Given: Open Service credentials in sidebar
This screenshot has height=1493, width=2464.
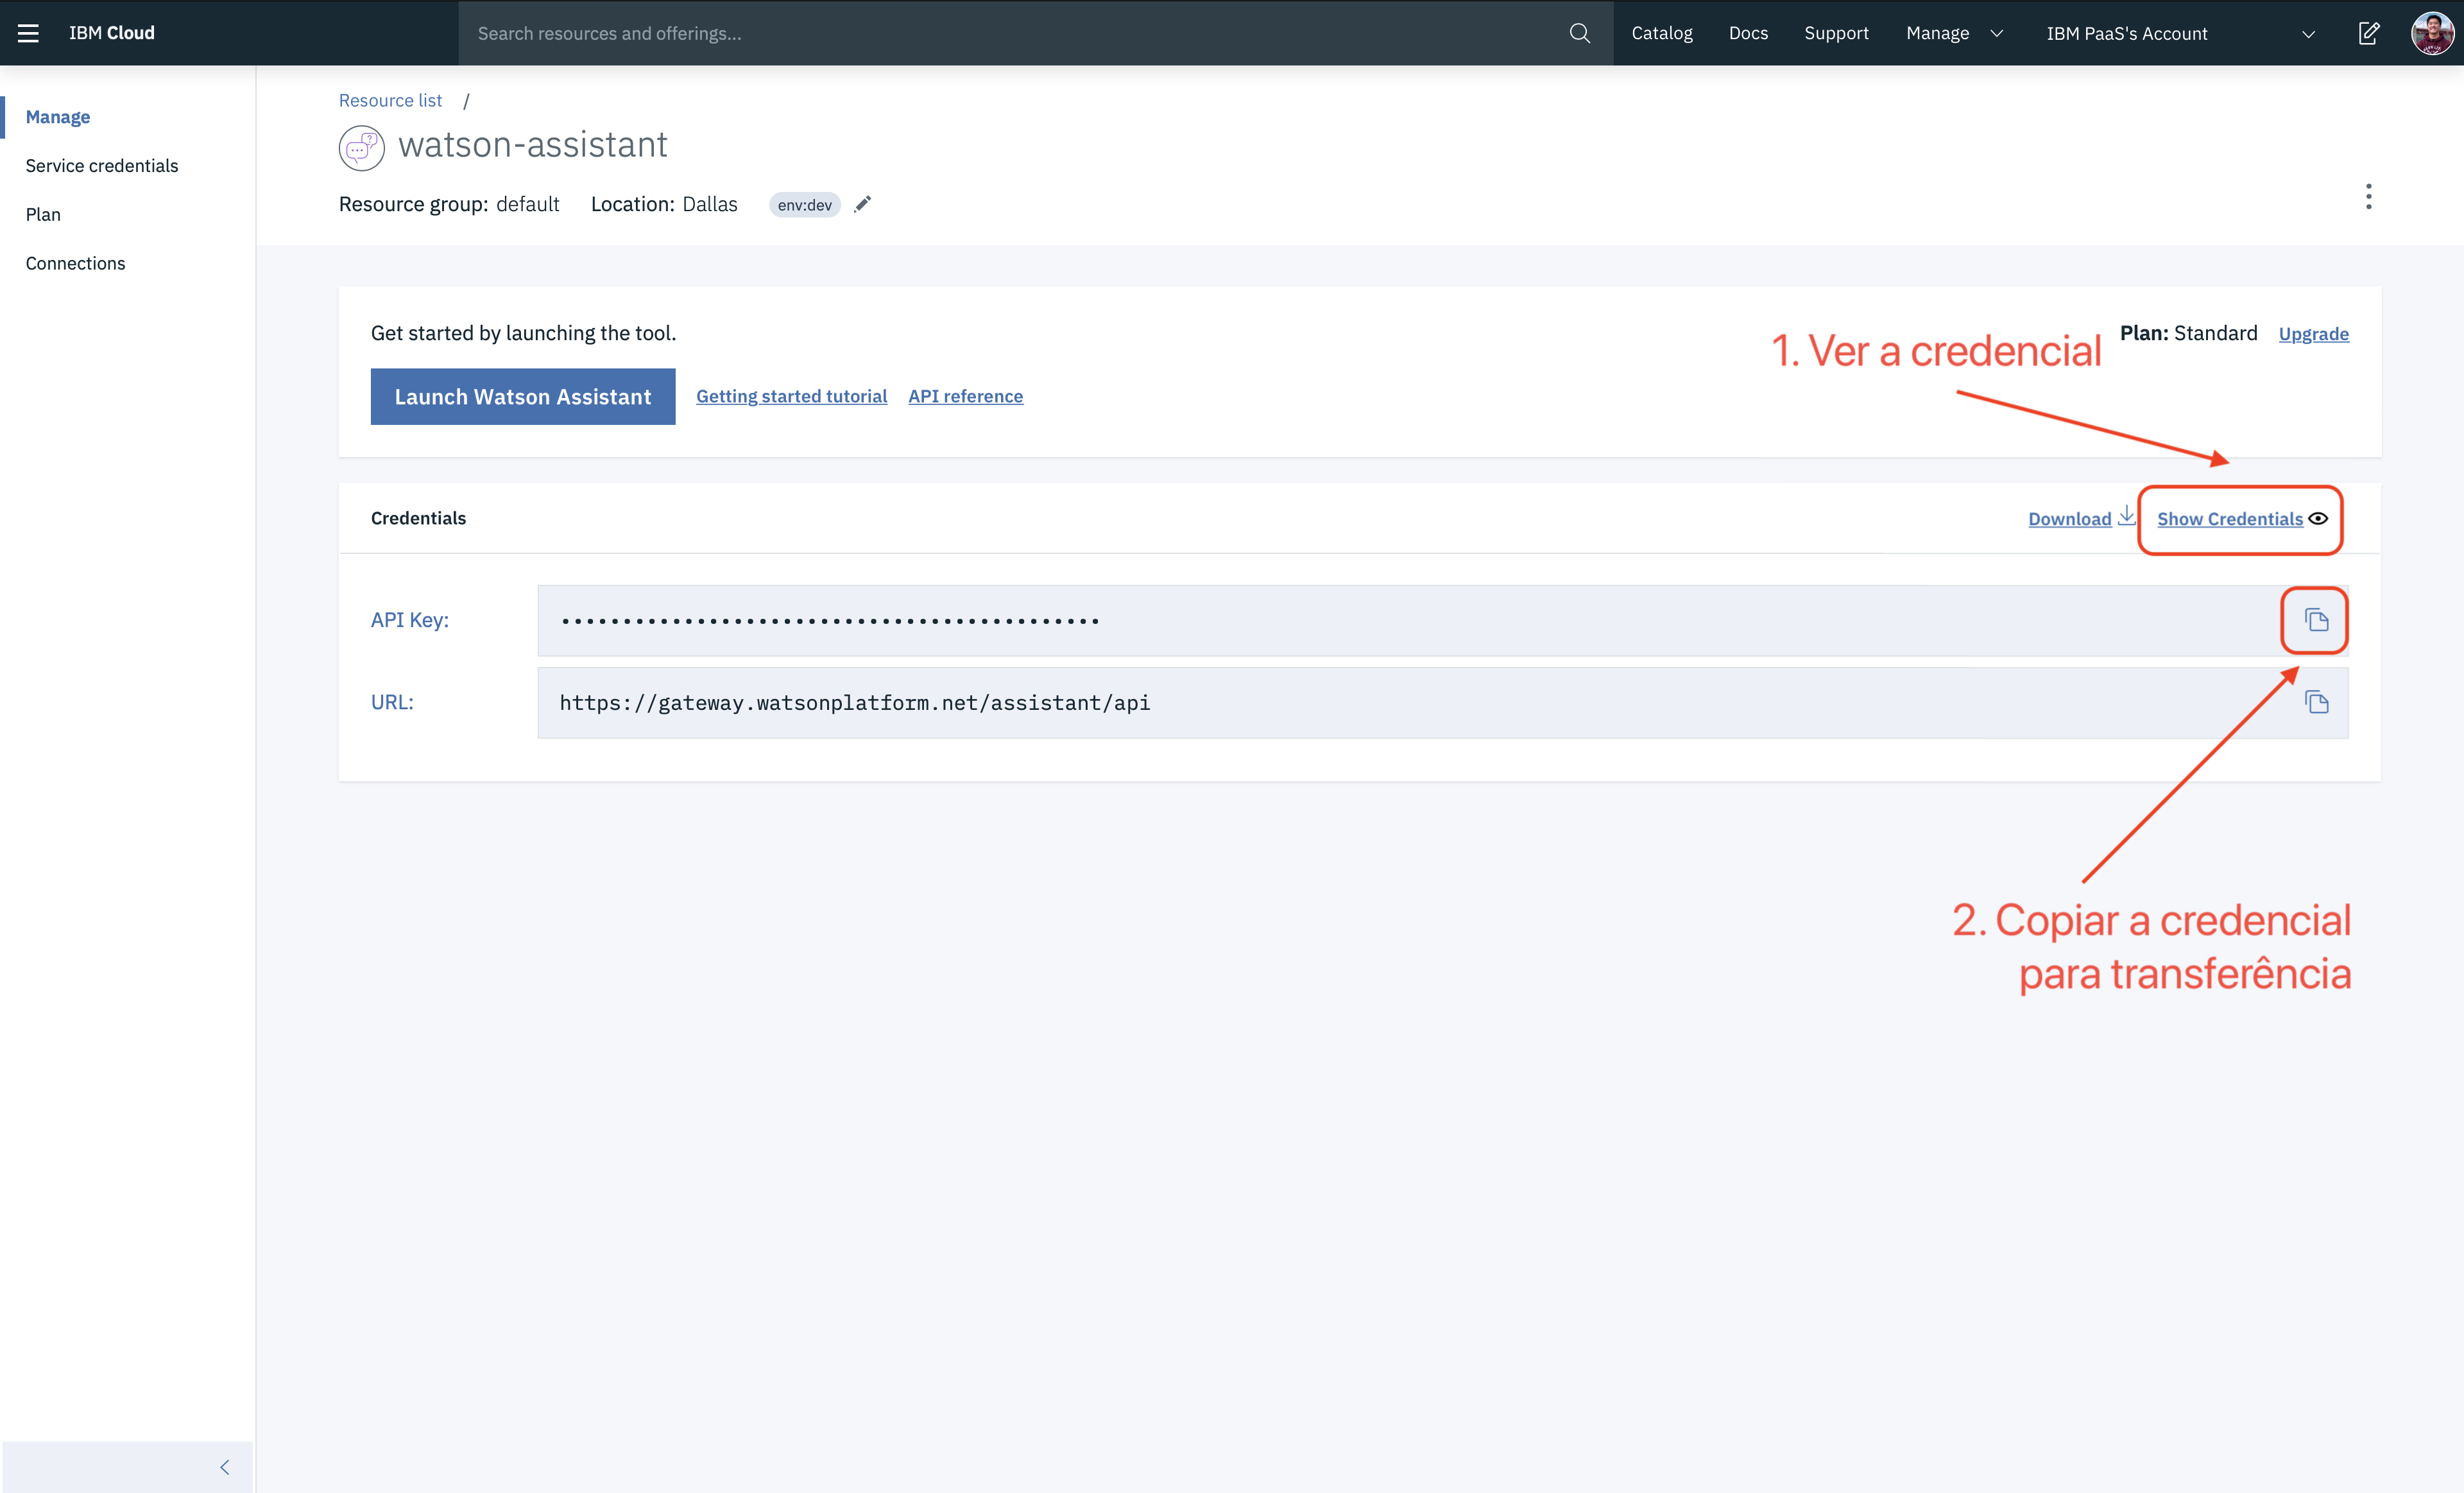Looking at the screenshot, I should tap(102, 166).
